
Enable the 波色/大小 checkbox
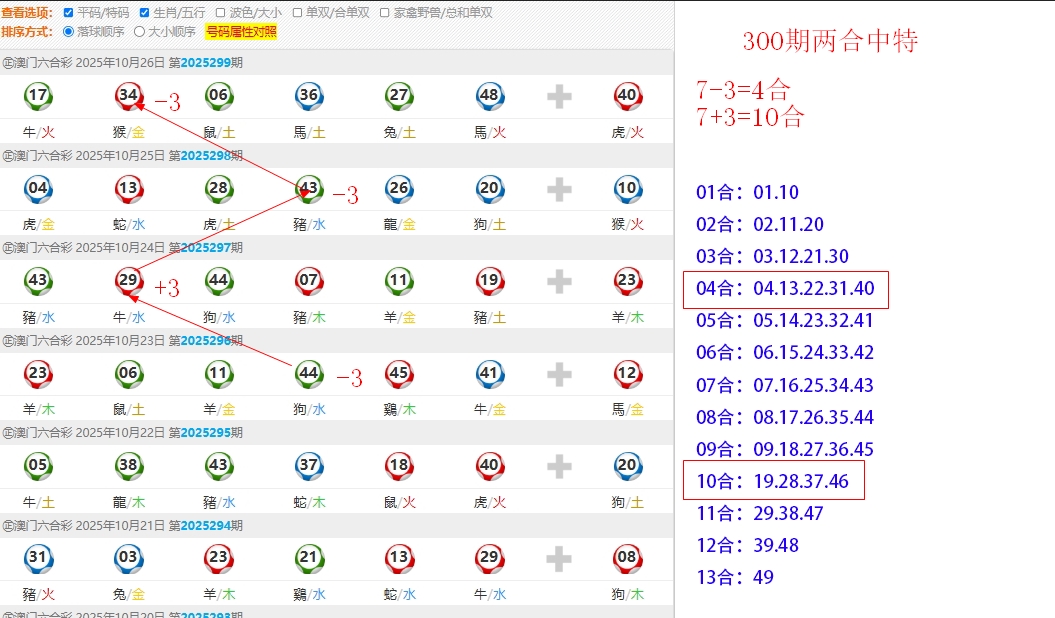tap(220, 13)
